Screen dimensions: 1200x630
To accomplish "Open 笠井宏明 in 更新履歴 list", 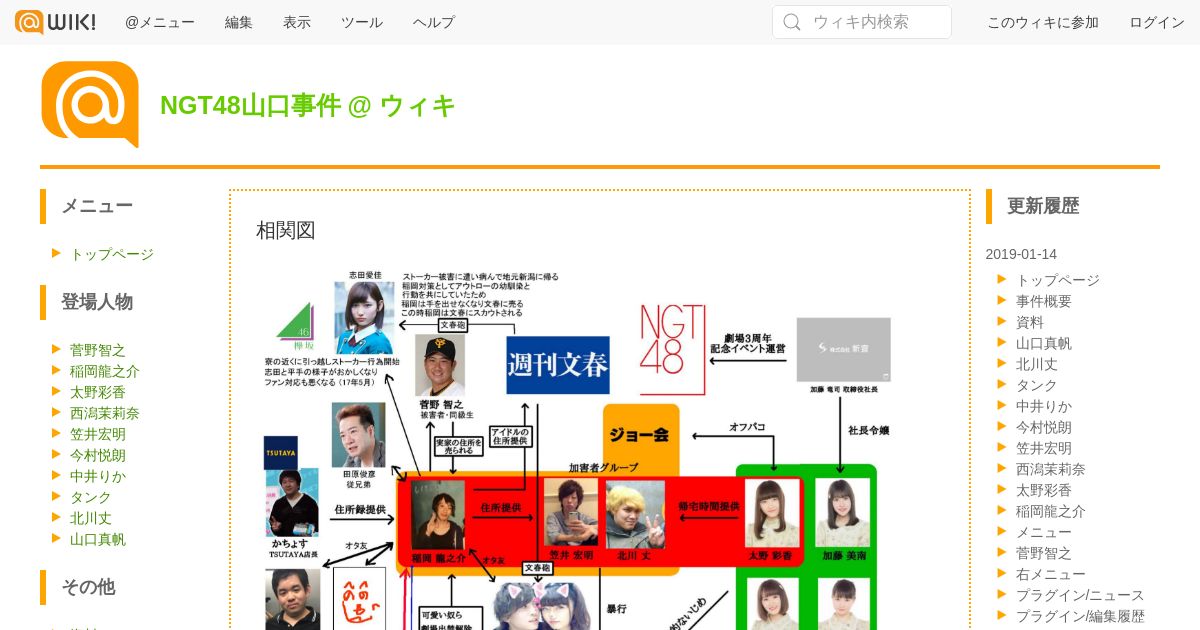I will click(1044, 448).
